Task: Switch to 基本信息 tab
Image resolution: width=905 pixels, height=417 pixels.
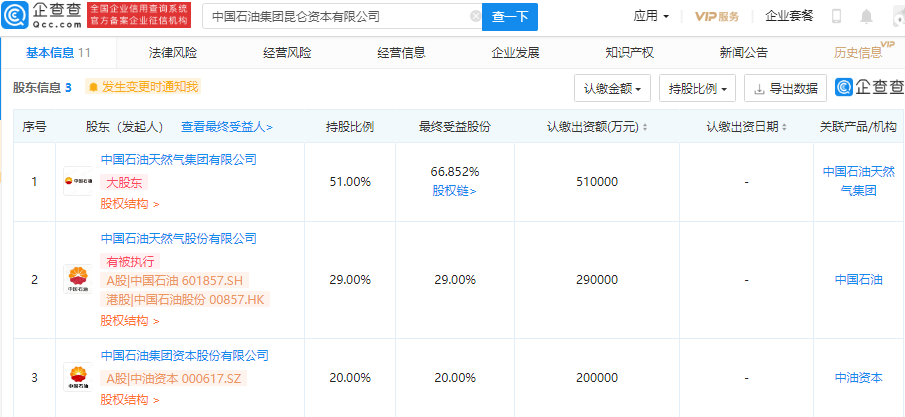Action: point(58,53)
